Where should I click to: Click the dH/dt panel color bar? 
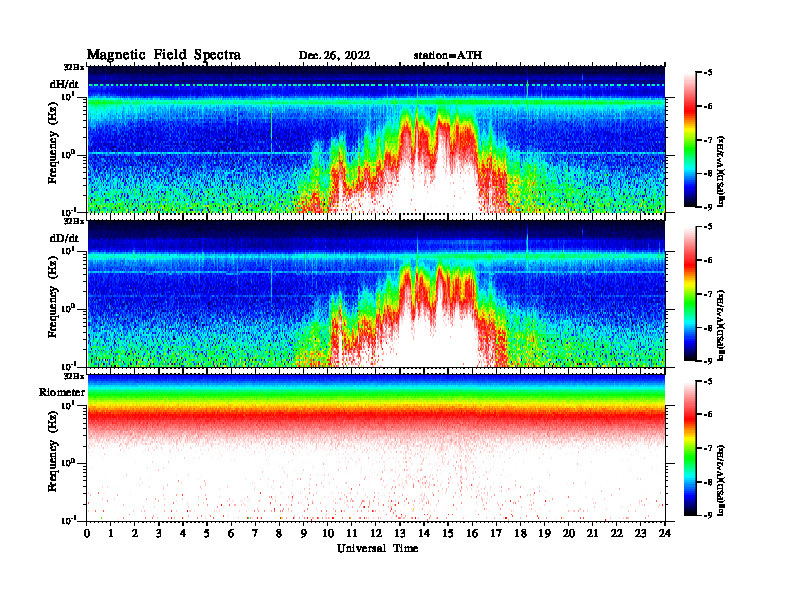coord(690,140)
